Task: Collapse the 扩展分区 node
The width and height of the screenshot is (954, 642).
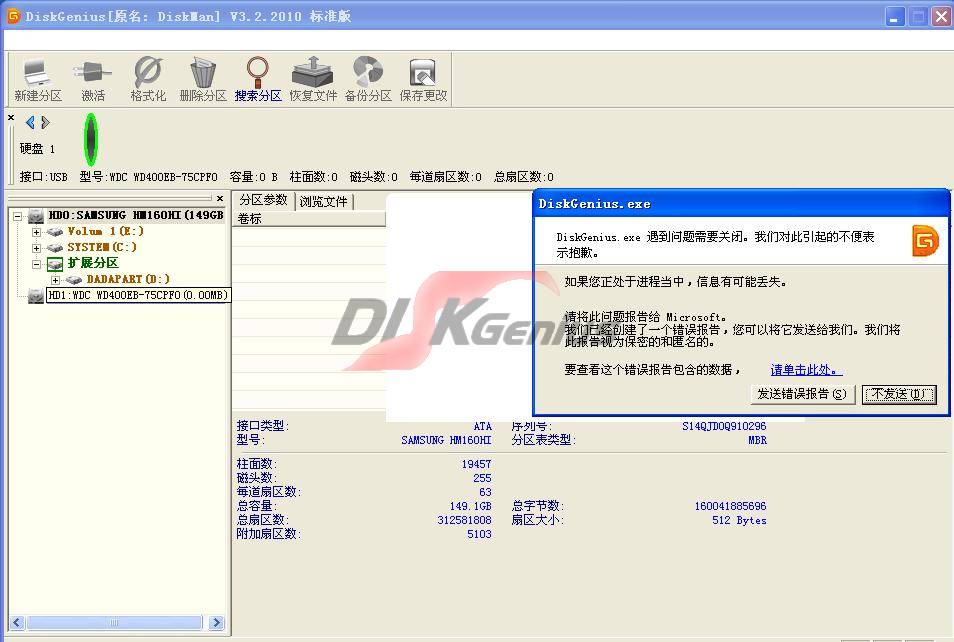Action: [37, 264]
